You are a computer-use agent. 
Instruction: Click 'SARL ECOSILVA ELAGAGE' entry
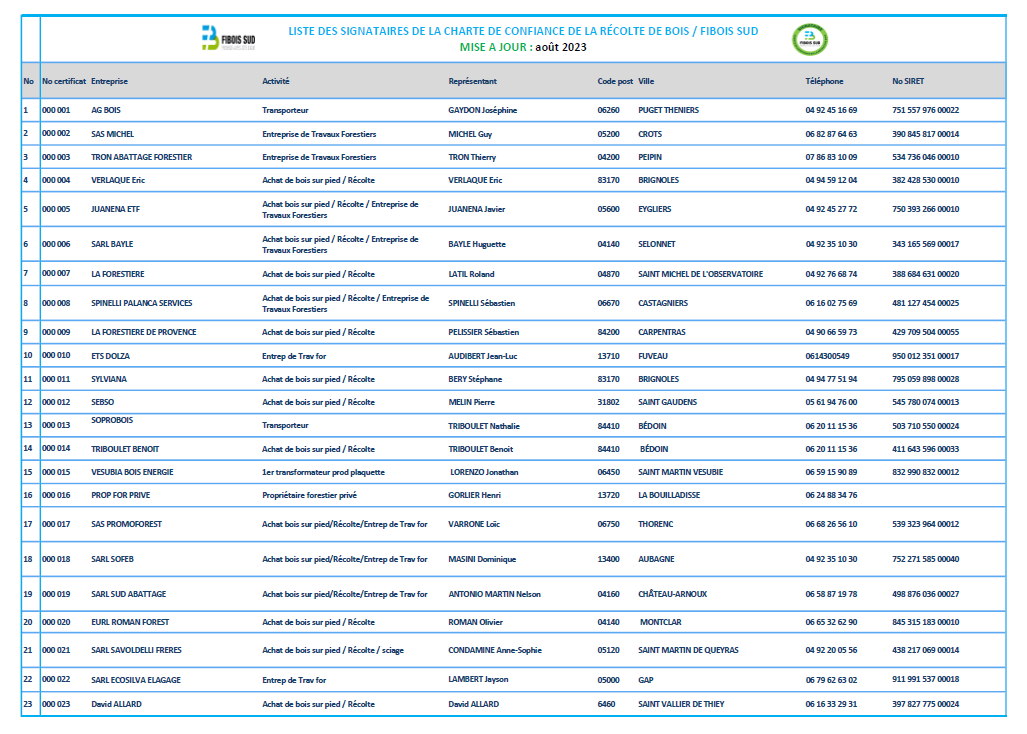click(x=136, y=680)
